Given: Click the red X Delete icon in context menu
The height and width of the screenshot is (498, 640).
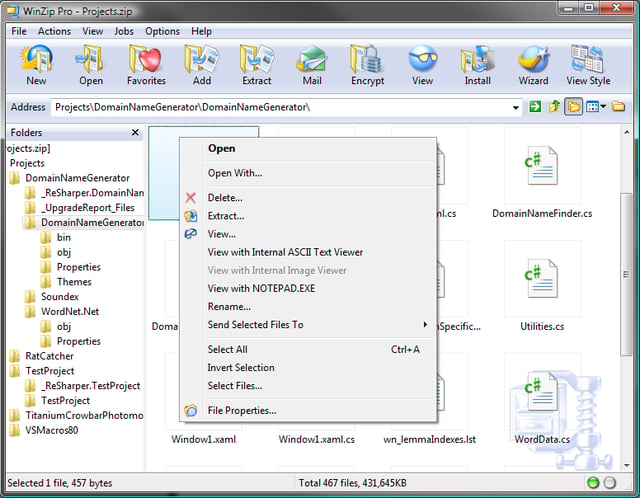Looking at the screenshot, I should [190, 198].
